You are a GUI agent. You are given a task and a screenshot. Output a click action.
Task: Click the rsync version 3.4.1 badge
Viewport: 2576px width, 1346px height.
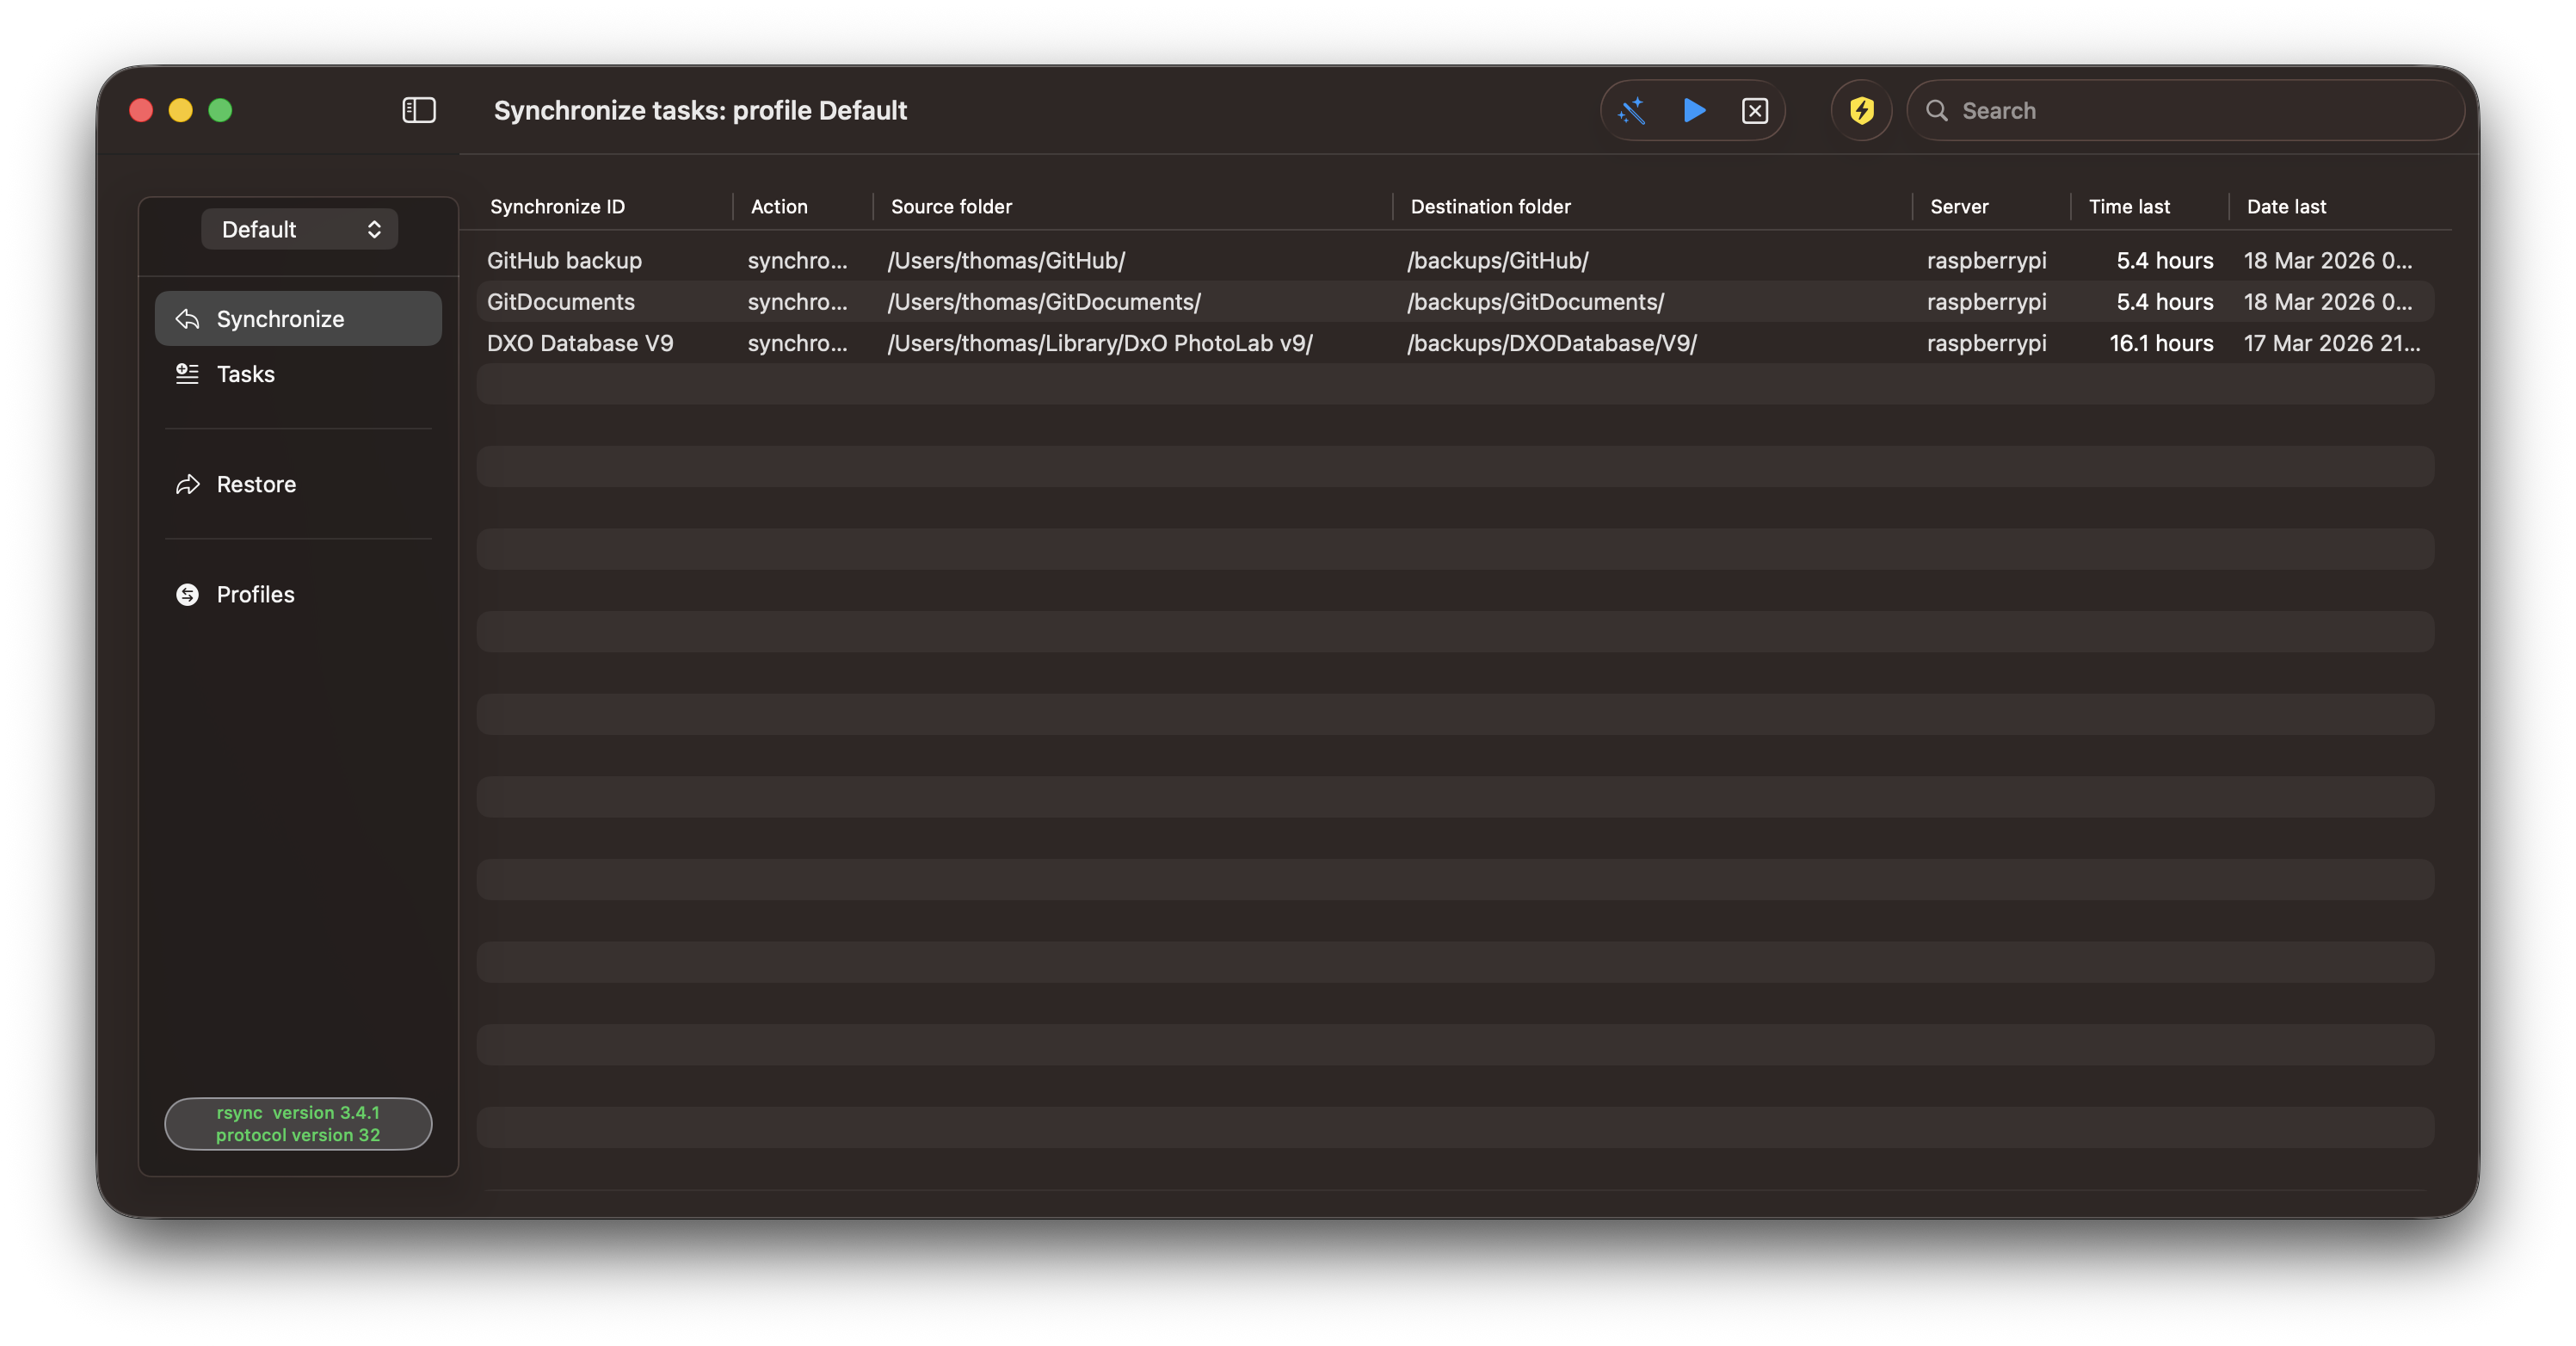click(x=298, y=1123)
